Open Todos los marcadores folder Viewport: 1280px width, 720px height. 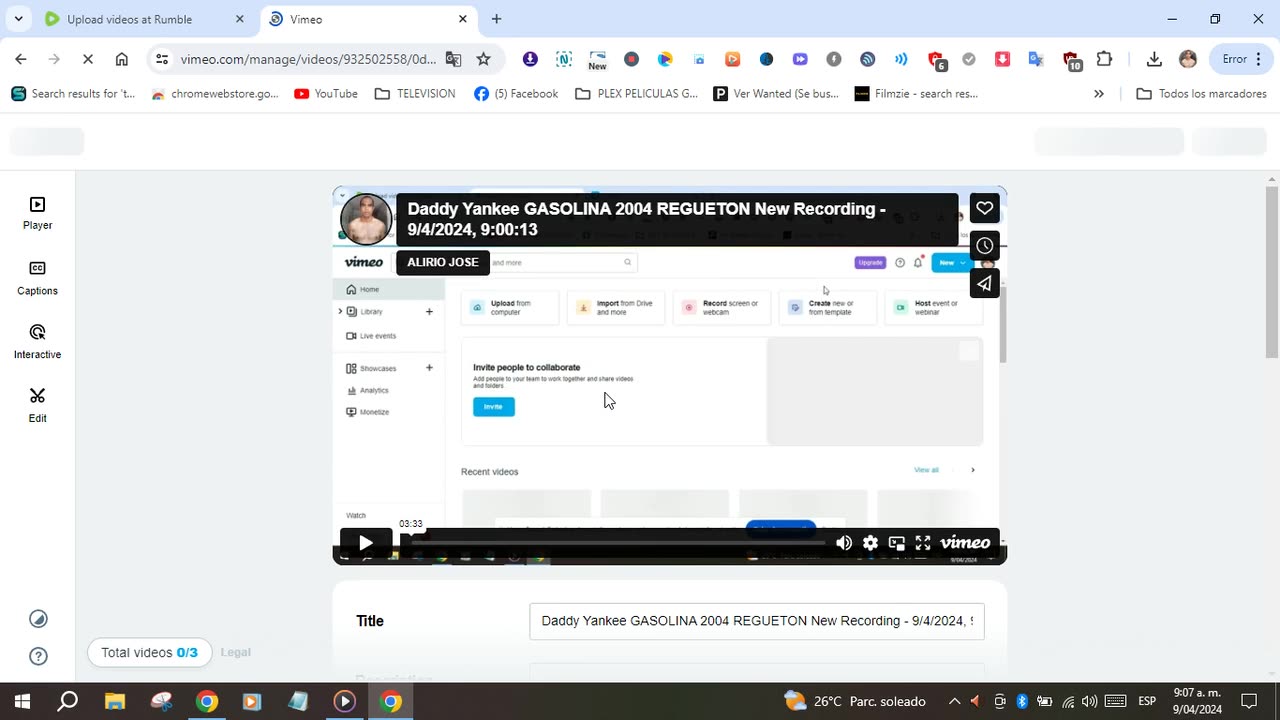[x=1203, y=94]
